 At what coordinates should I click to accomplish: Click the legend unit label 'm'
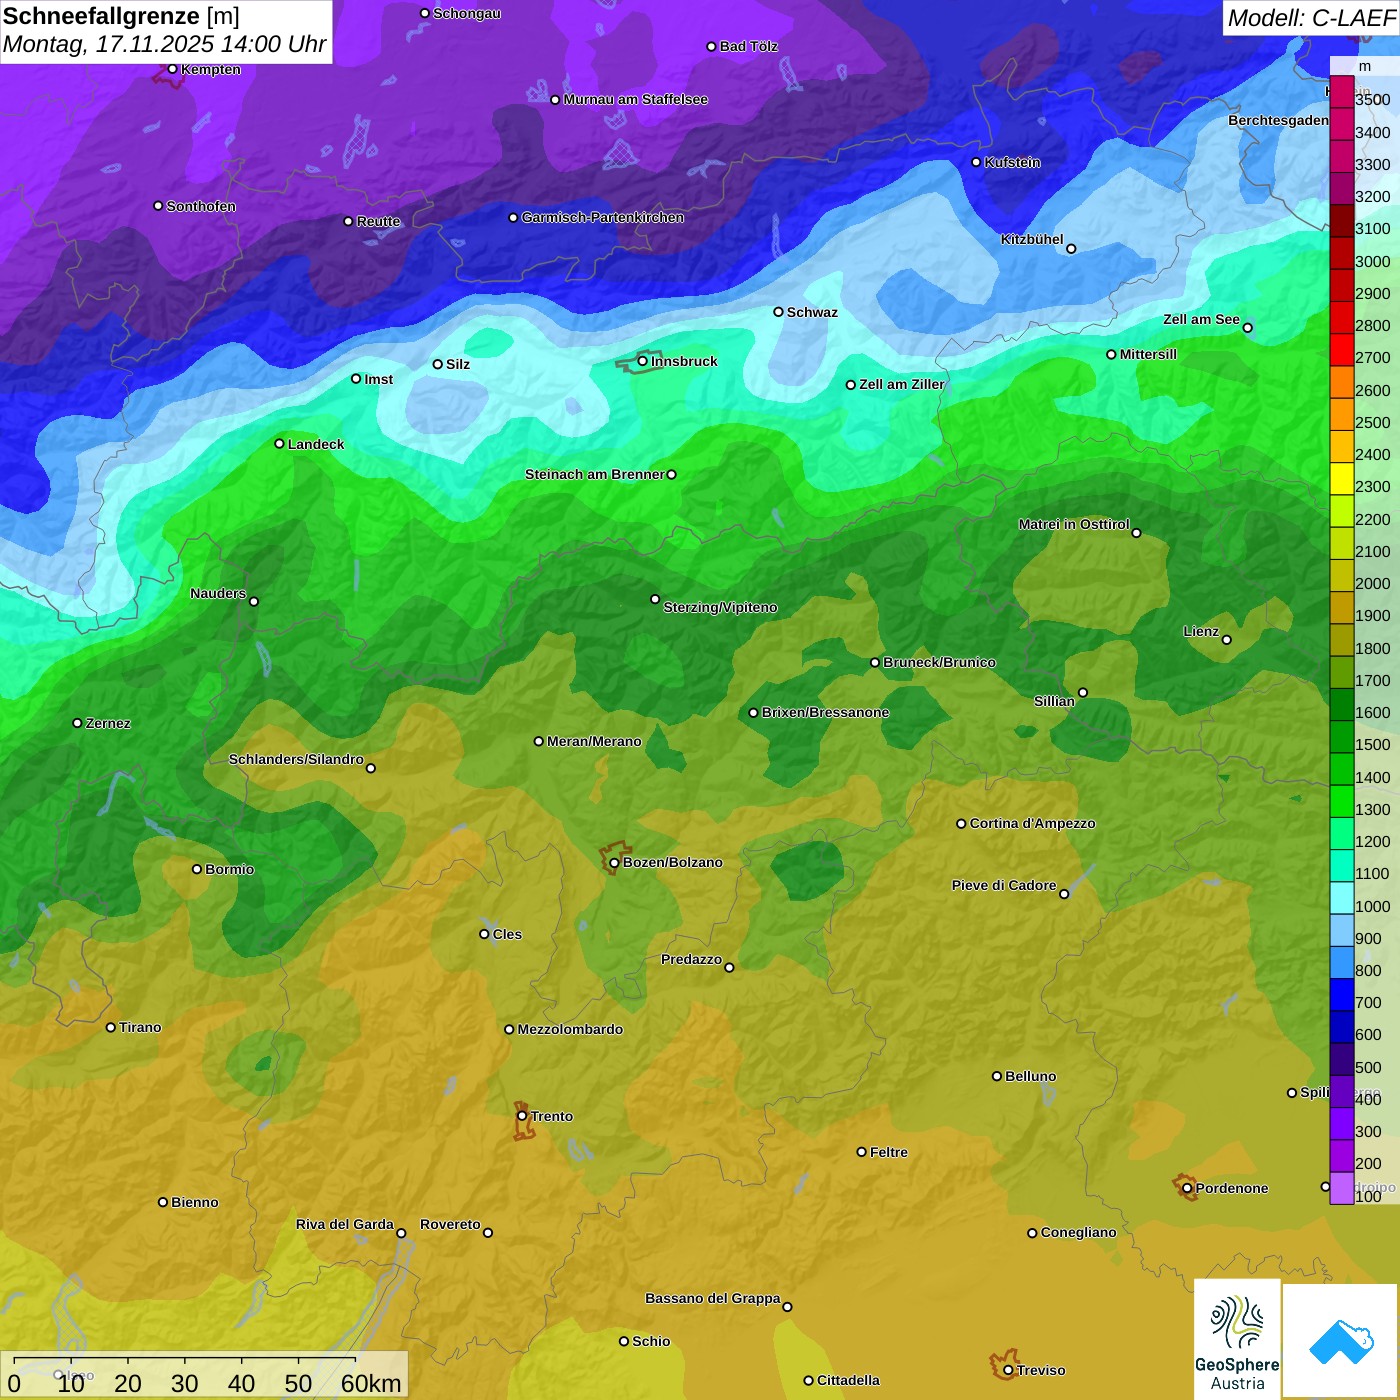click(x=1365, y=66)
